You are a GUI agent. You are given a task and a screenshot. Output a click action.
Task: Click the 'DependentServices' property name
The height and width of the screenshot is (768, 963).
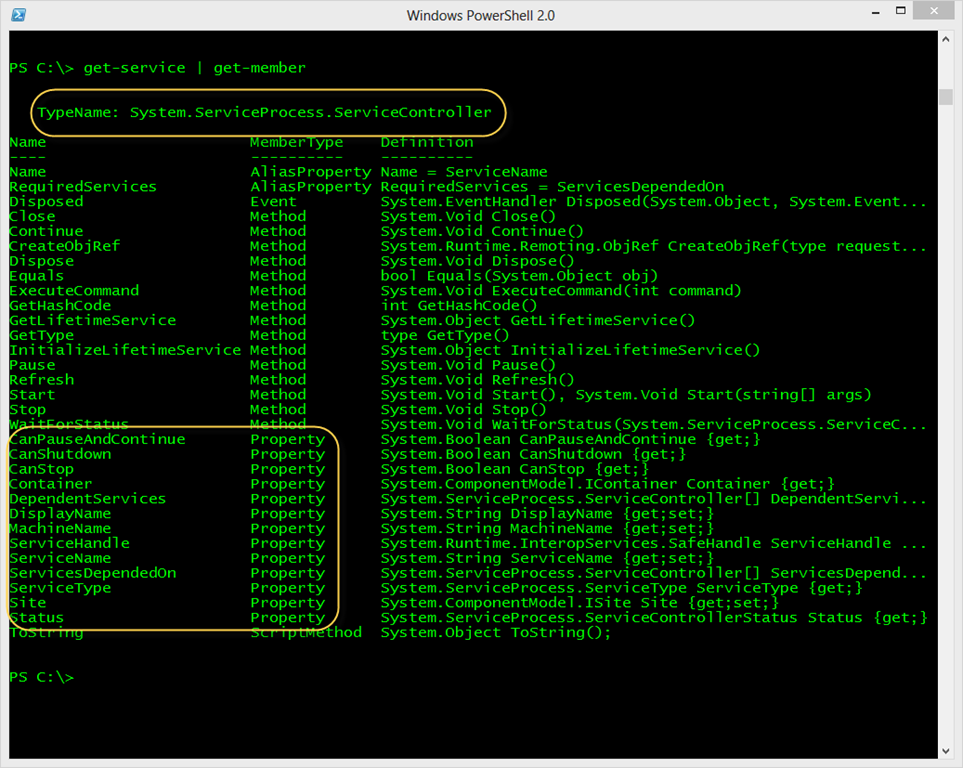(x=88, y=499)
